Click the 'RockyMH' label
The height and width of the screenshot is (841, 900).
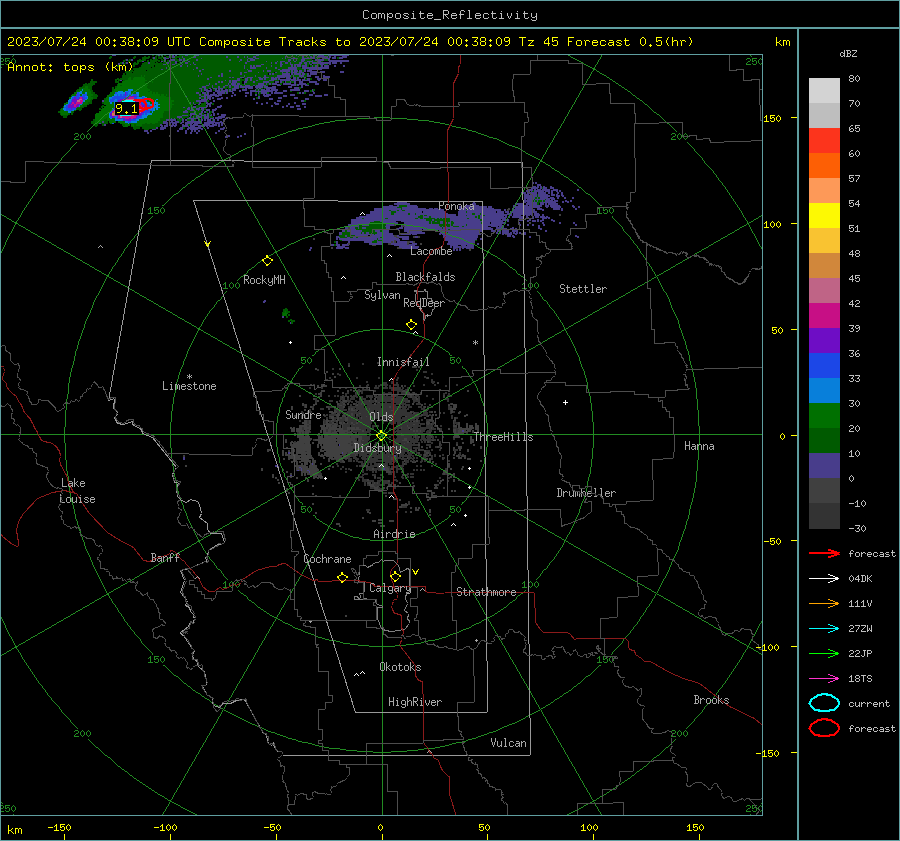pyautogui.click(x=264, y=280)
